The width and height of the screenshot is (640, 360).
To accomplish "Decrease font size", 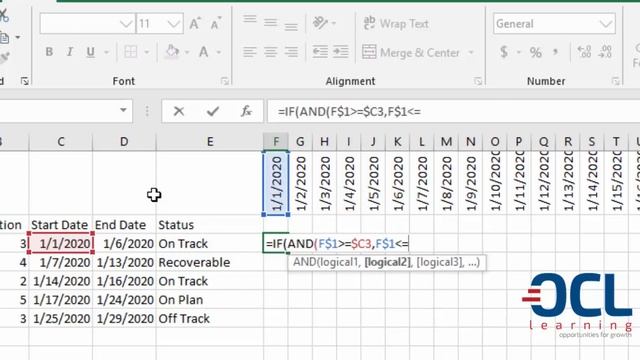I will [x=216, y=24].
